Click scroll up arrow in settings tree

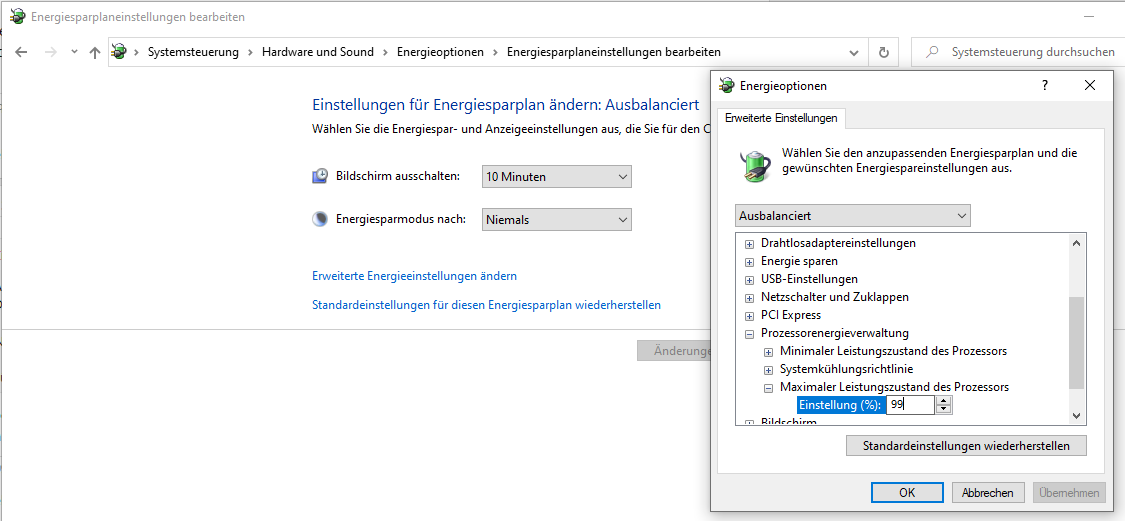(x=1075, y=243)
